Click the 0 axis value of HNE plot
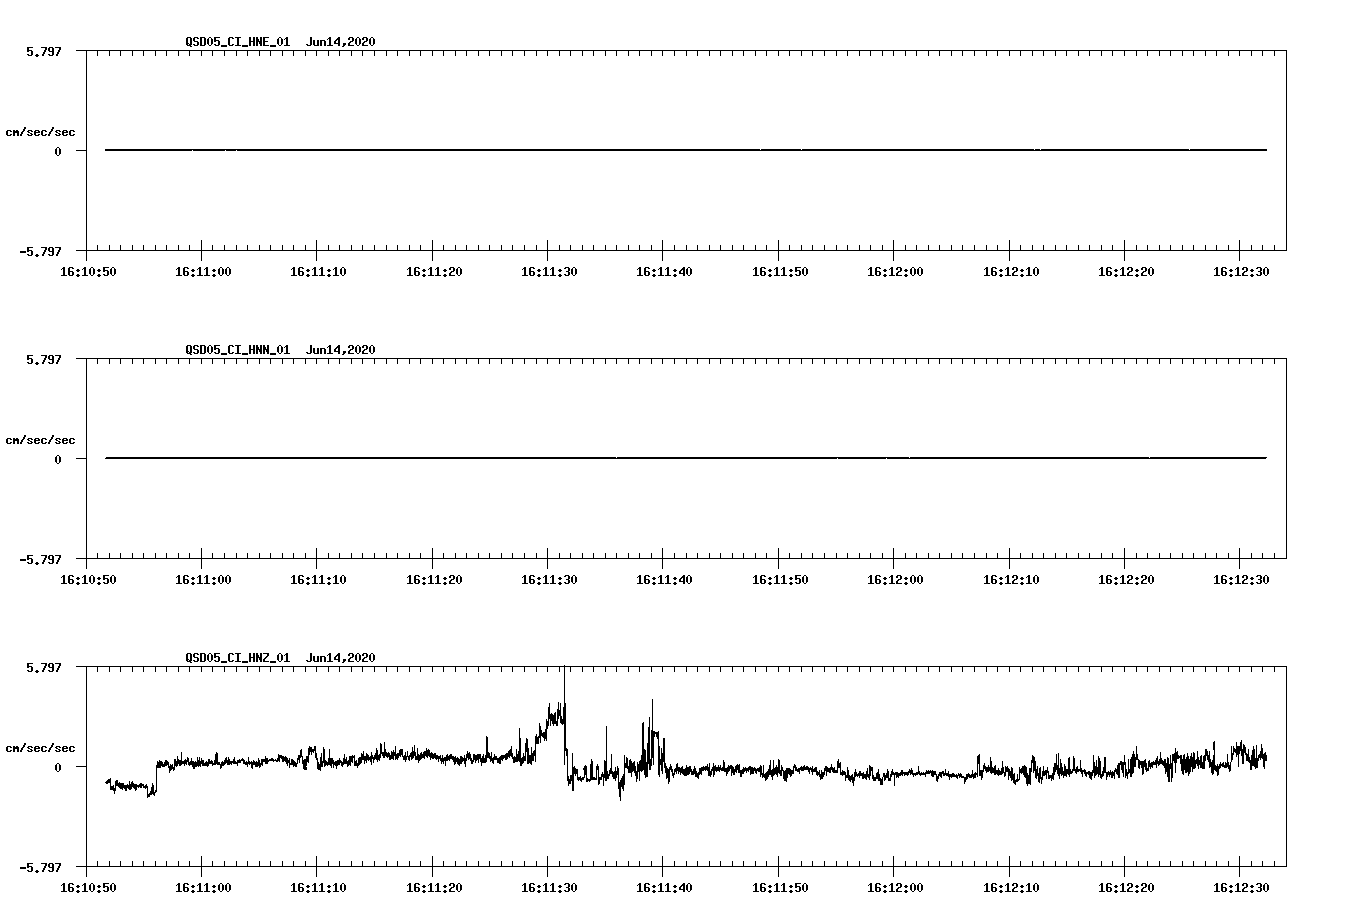The width and height of the screenshot is (1358, 924). pyautogui.click(x=58, y=151)
